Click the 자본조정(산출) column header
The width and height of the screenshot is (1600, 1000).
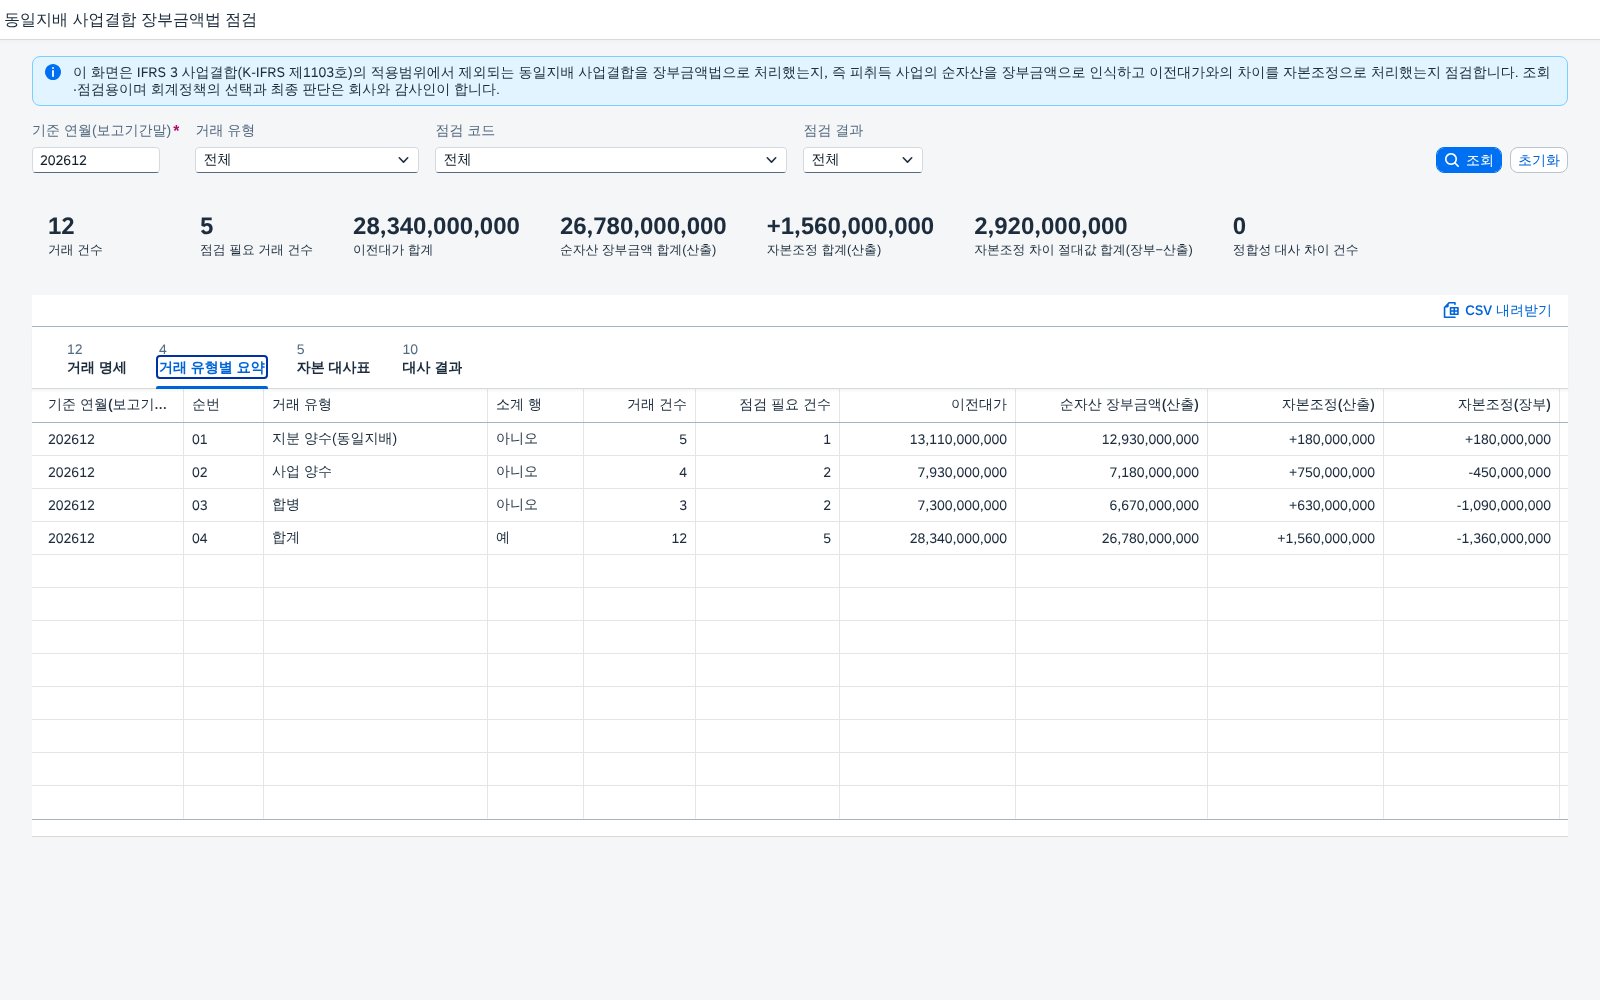tap(1295, 405)
